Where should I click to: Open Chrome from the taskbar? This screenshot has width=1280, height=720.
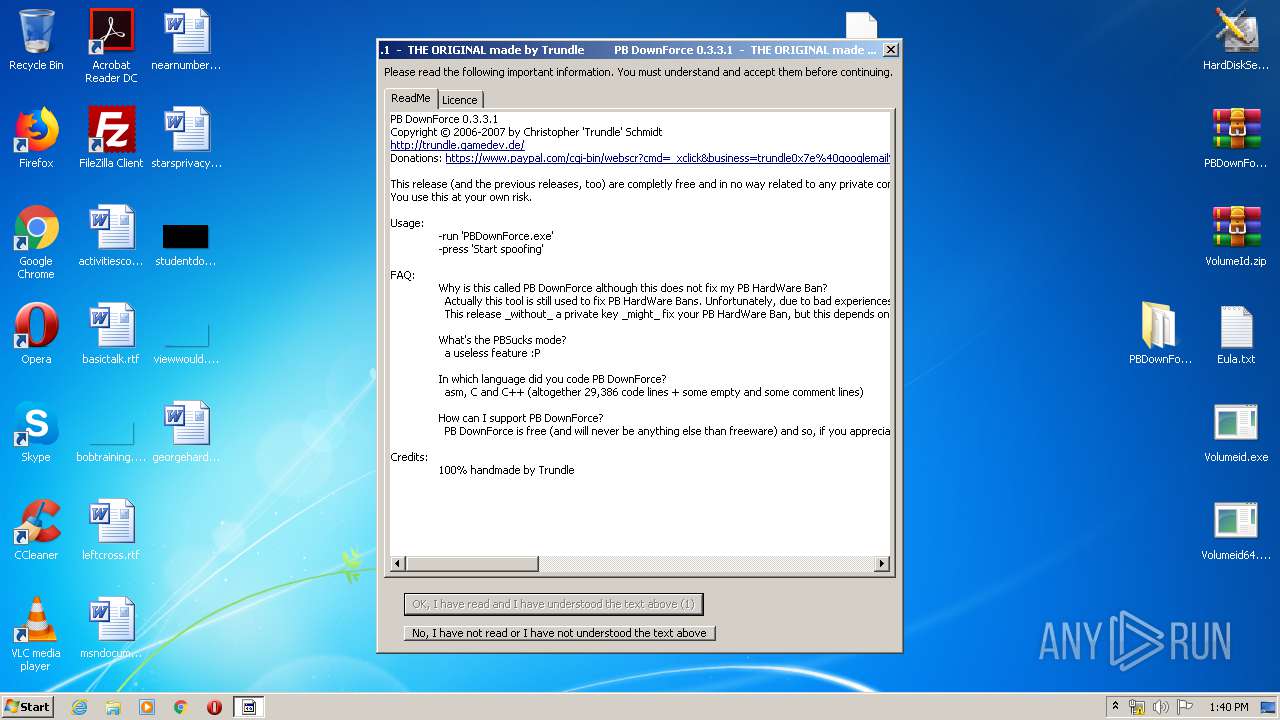pyautogui.click(x=181, y=707)
